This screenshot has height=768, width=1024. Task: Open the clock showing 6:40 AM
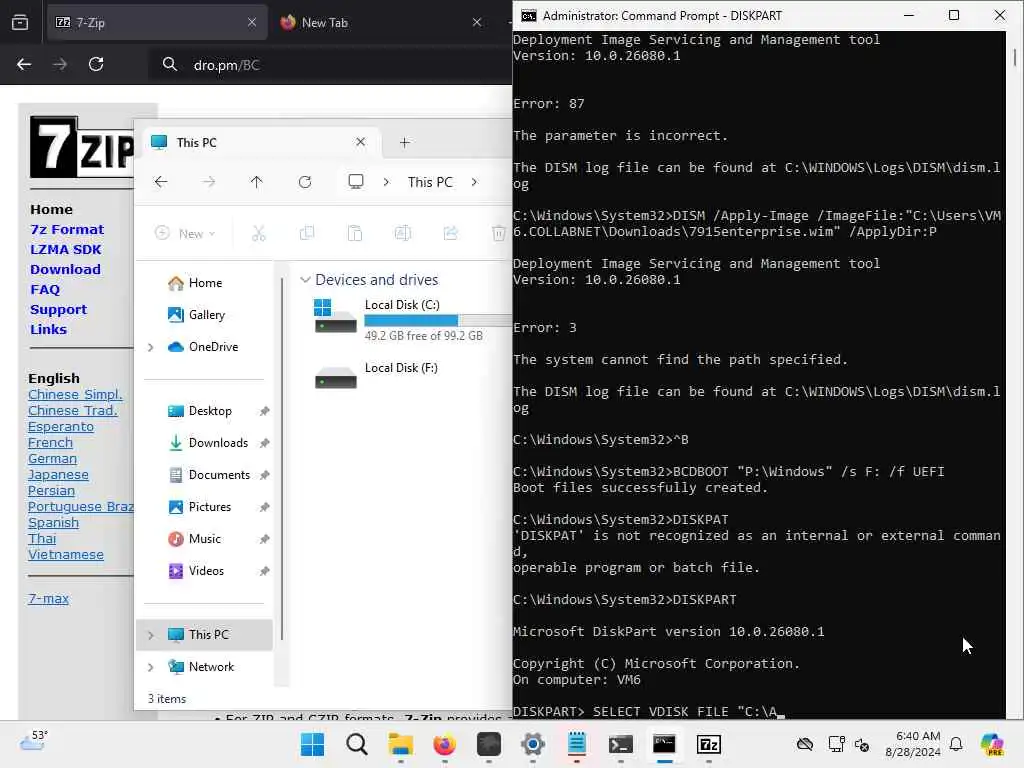coord(913,744)
